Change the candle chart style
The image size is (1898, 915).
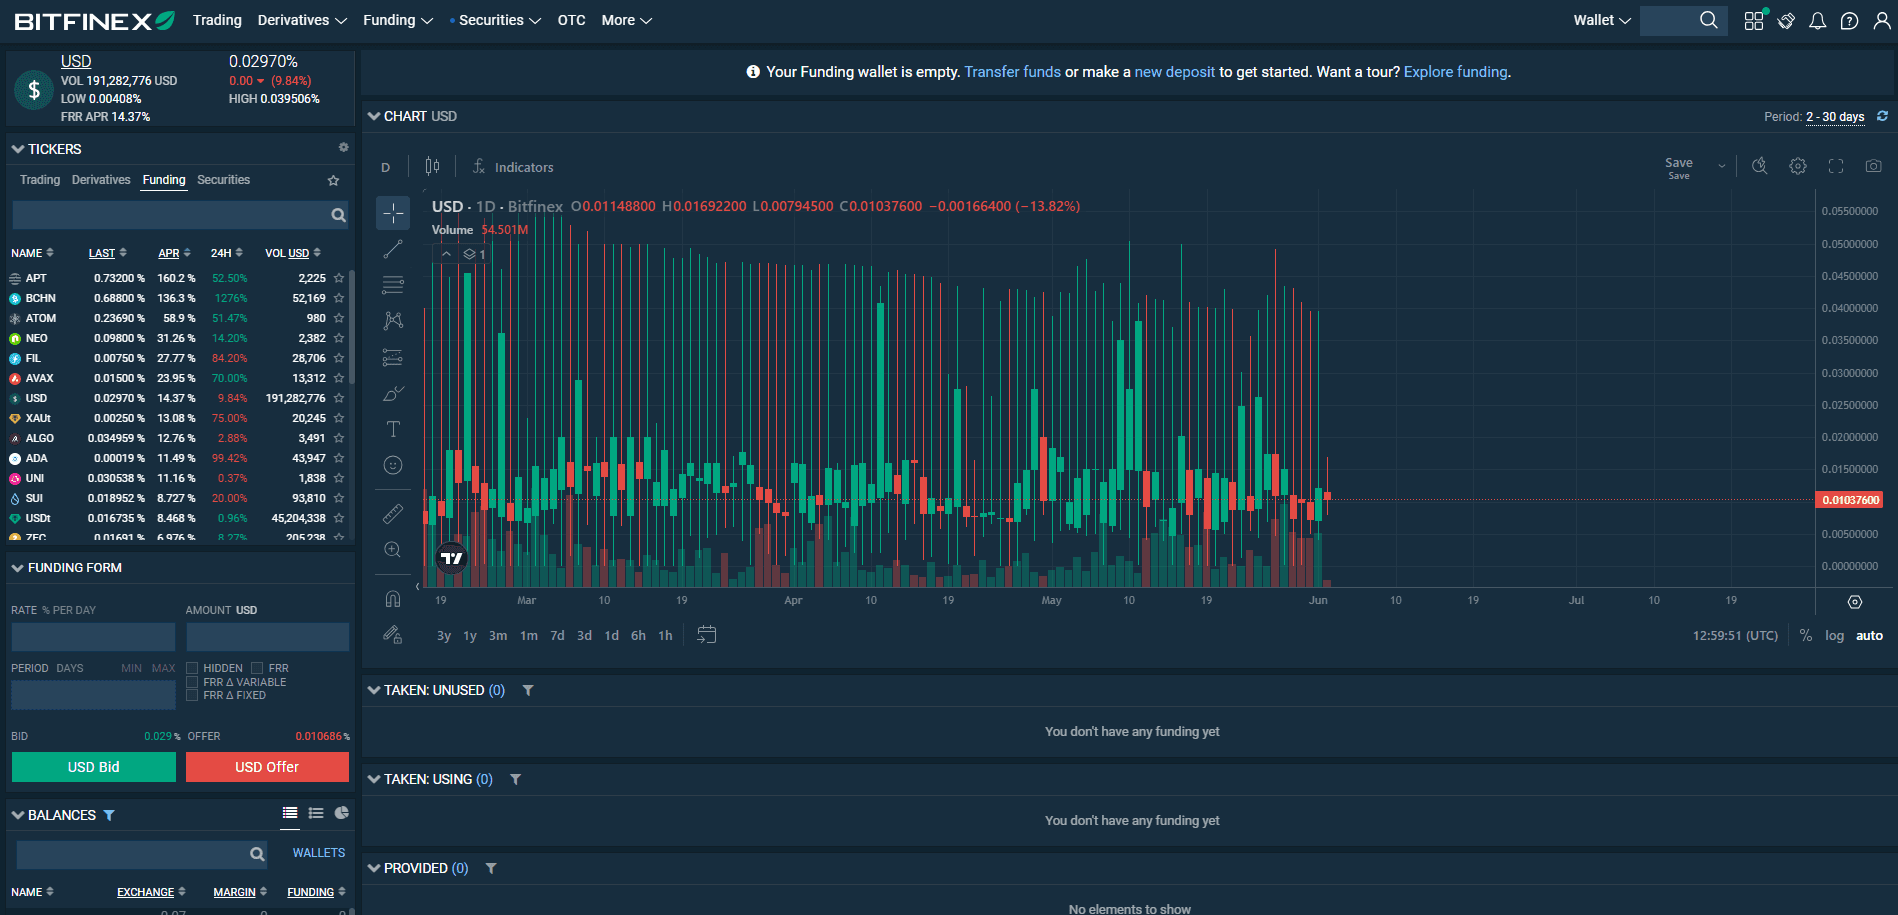(x=432, y=166)
